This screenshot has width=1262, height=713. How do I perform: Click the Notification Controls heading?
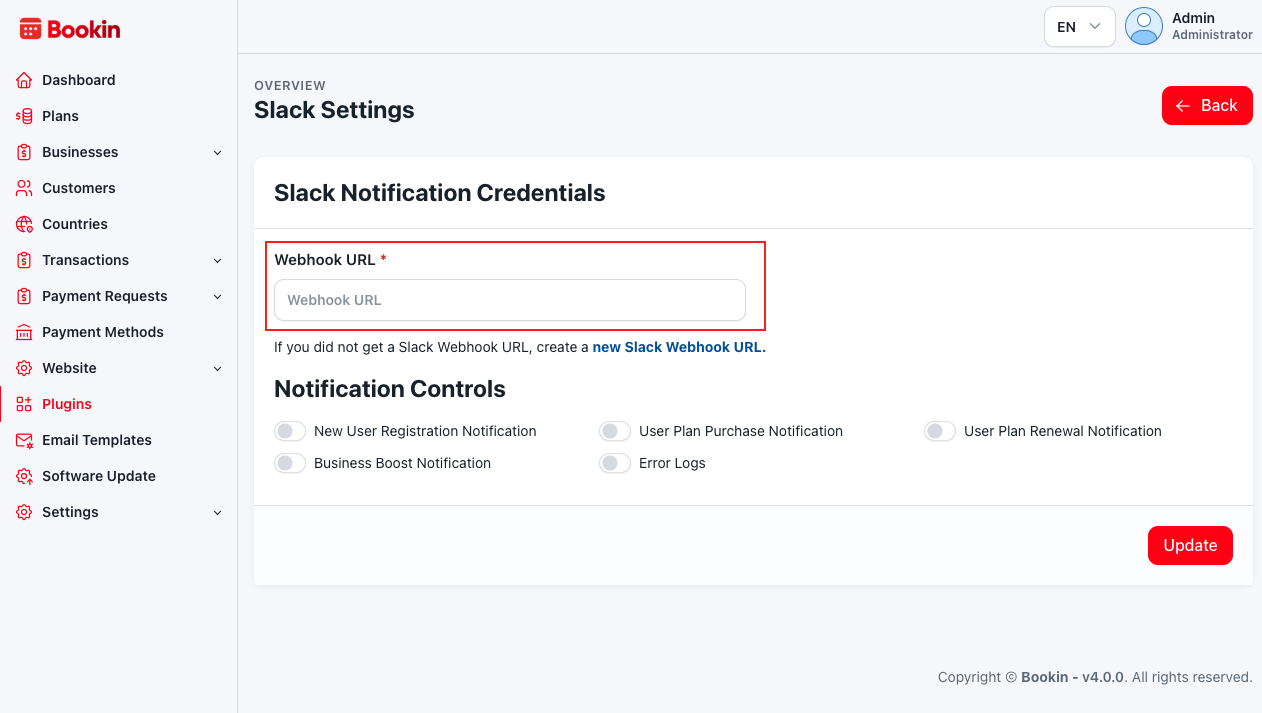(390, 389)
